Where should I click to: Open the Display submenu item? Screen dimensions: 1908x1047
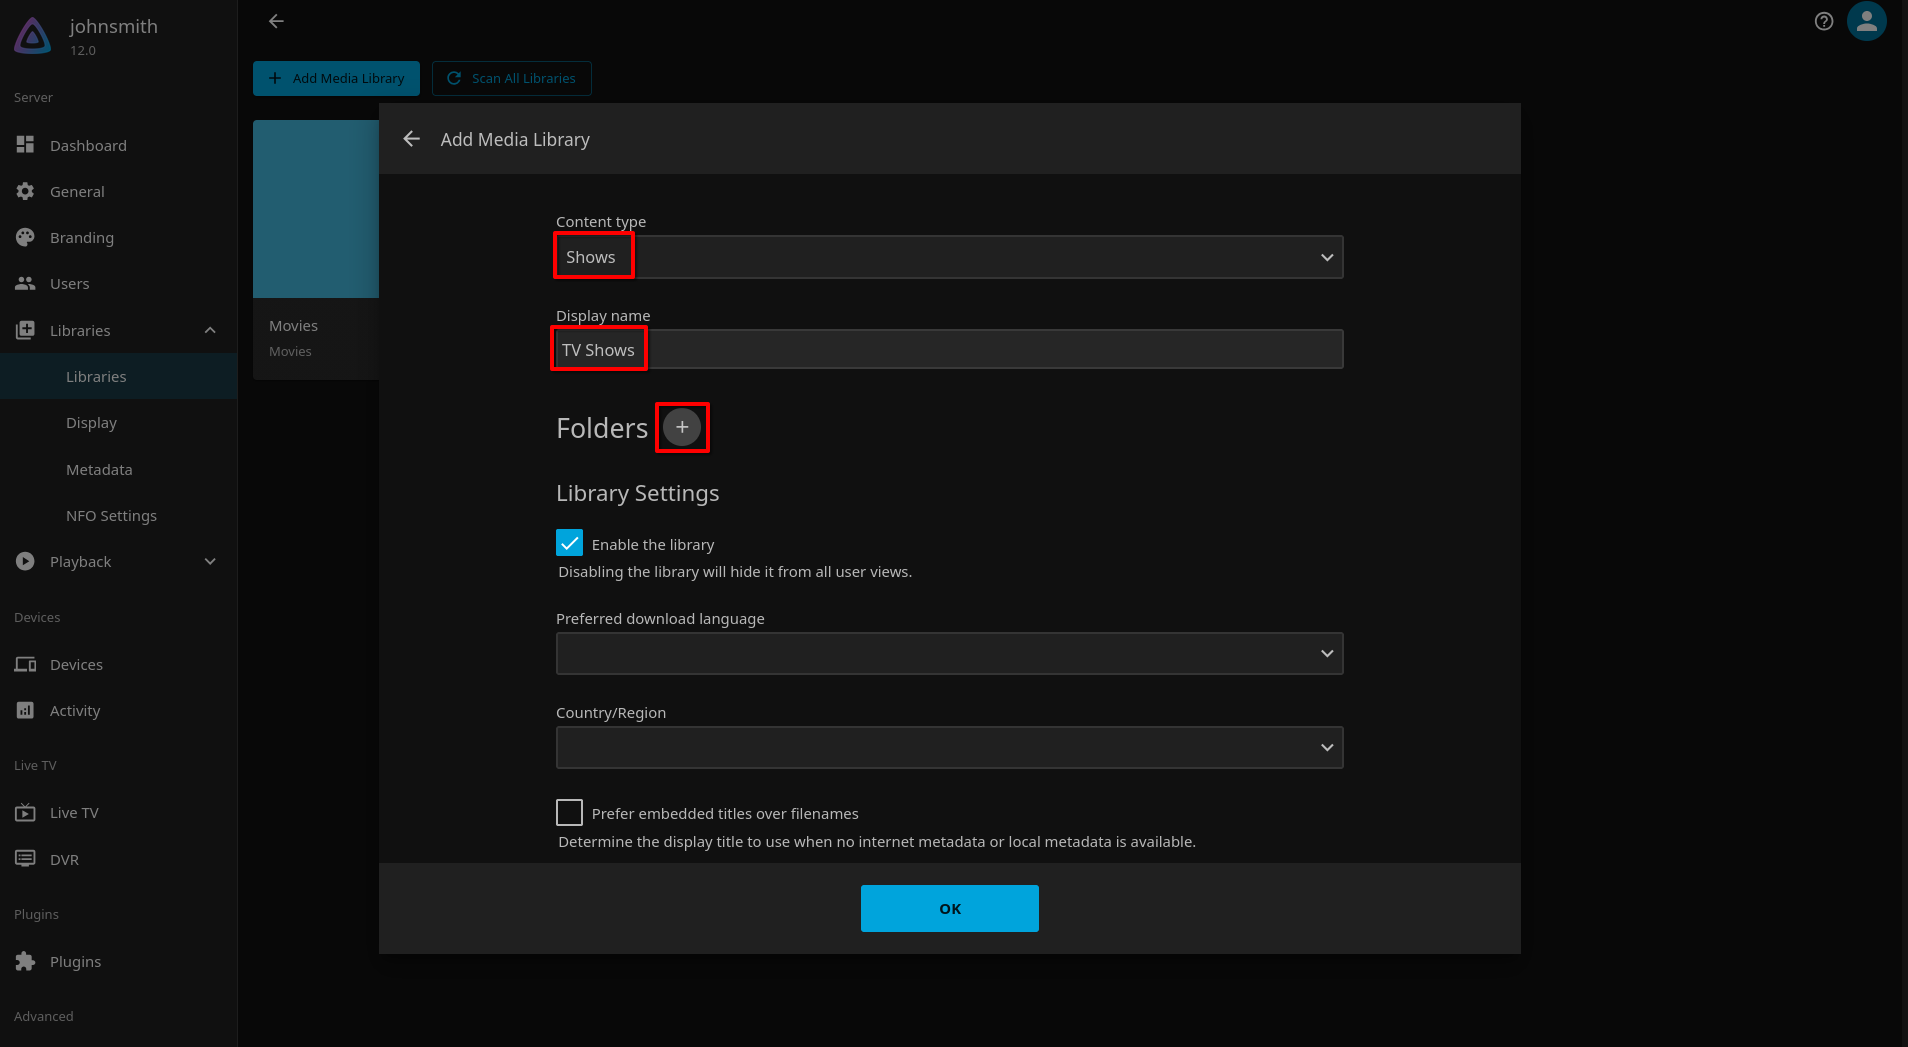(118, 422)
